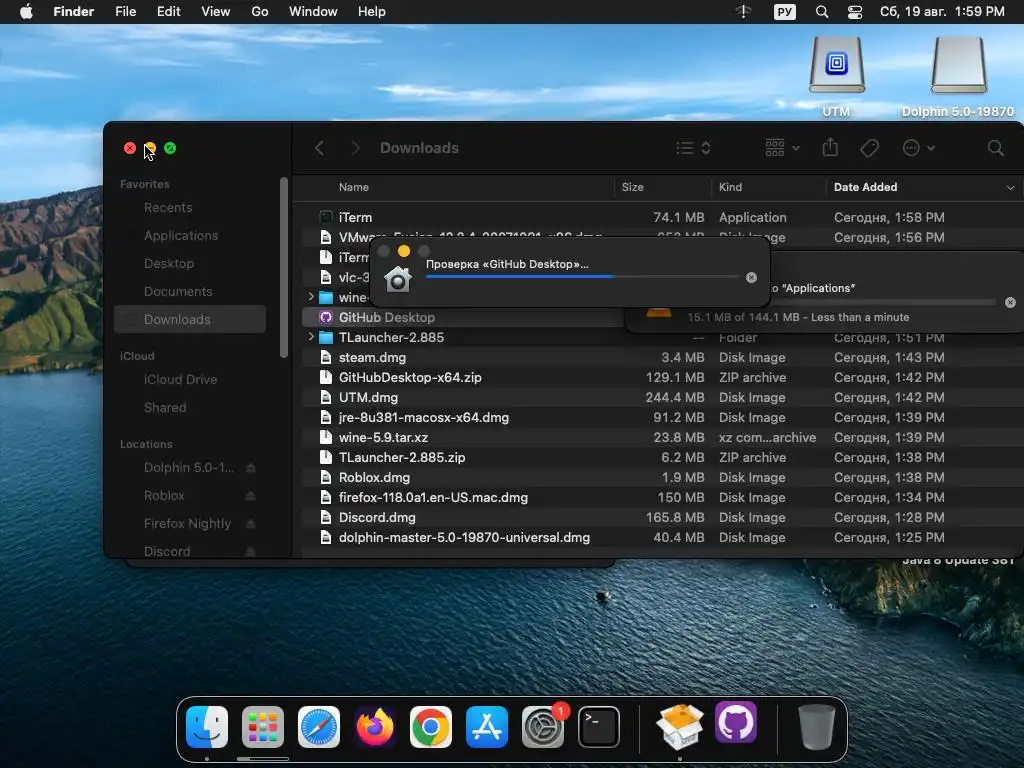Open the Go menu
Viewport: 1024px width, 768px height.
(x=260, y=12)
